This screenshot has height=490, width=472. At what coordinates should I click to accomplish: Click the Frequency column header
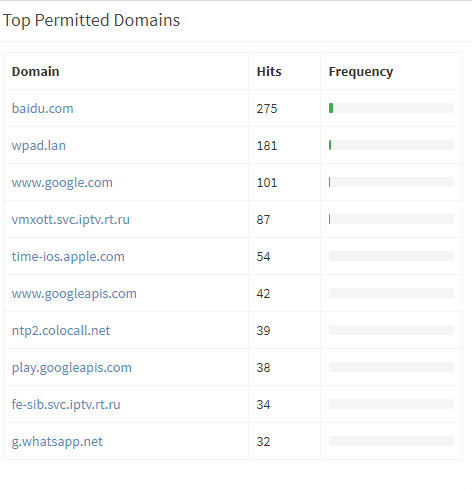[x=361, y=72]
